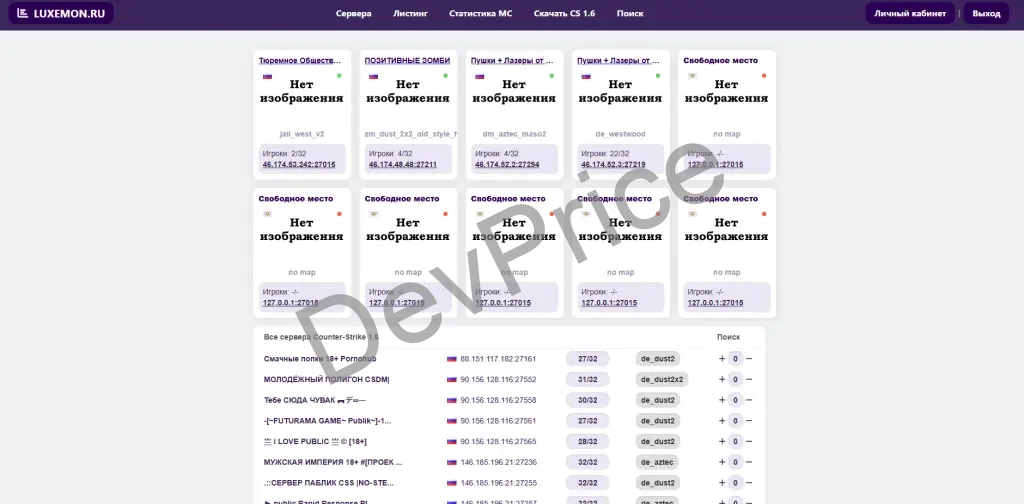Select Тебе СЮДА ЧУВАК server name

315,400
